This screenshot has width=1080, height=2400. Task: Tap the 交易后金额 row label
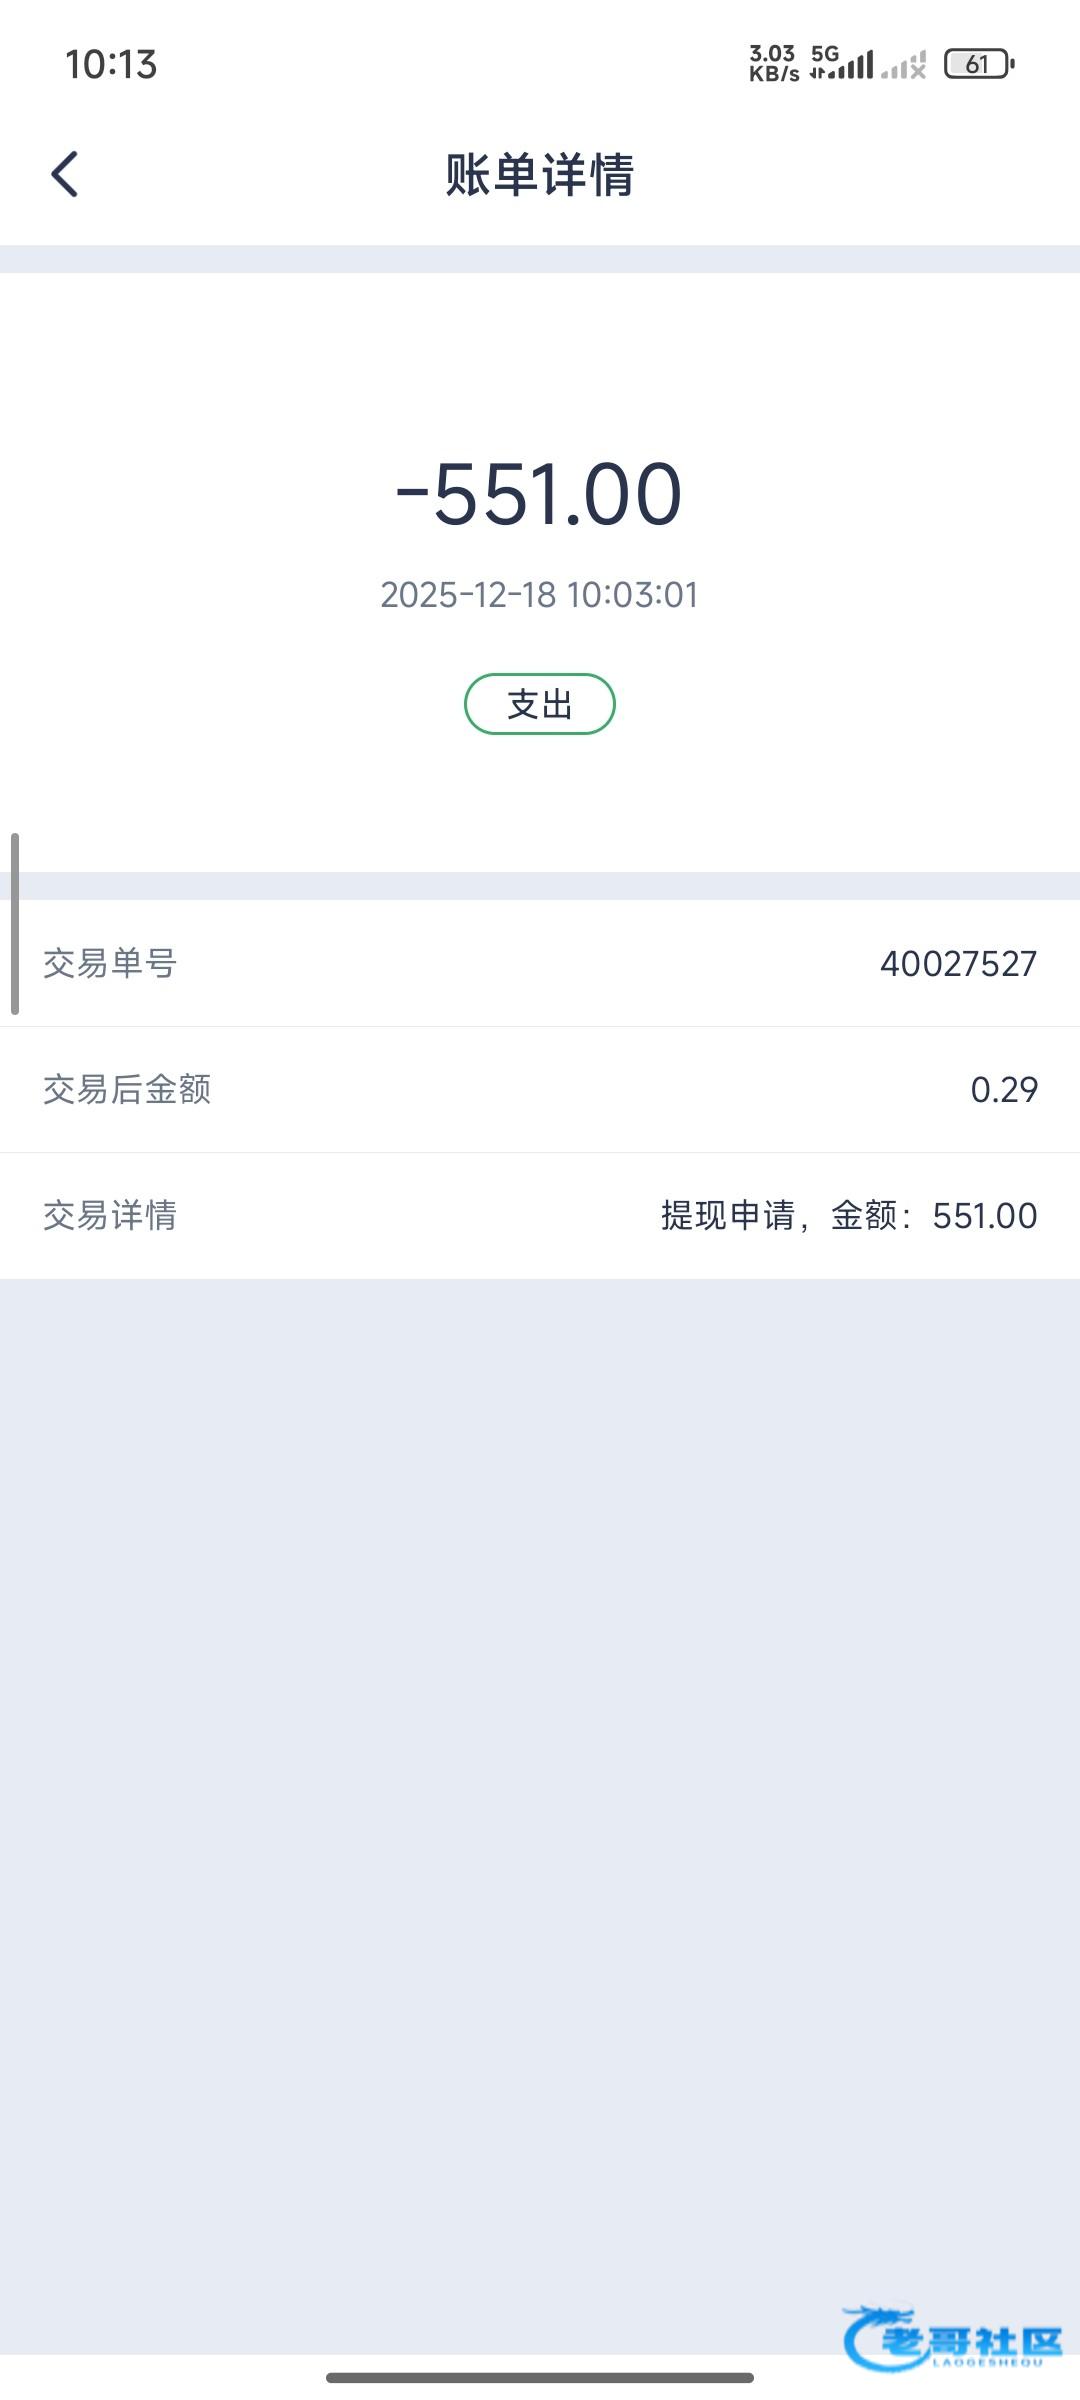127,1090
